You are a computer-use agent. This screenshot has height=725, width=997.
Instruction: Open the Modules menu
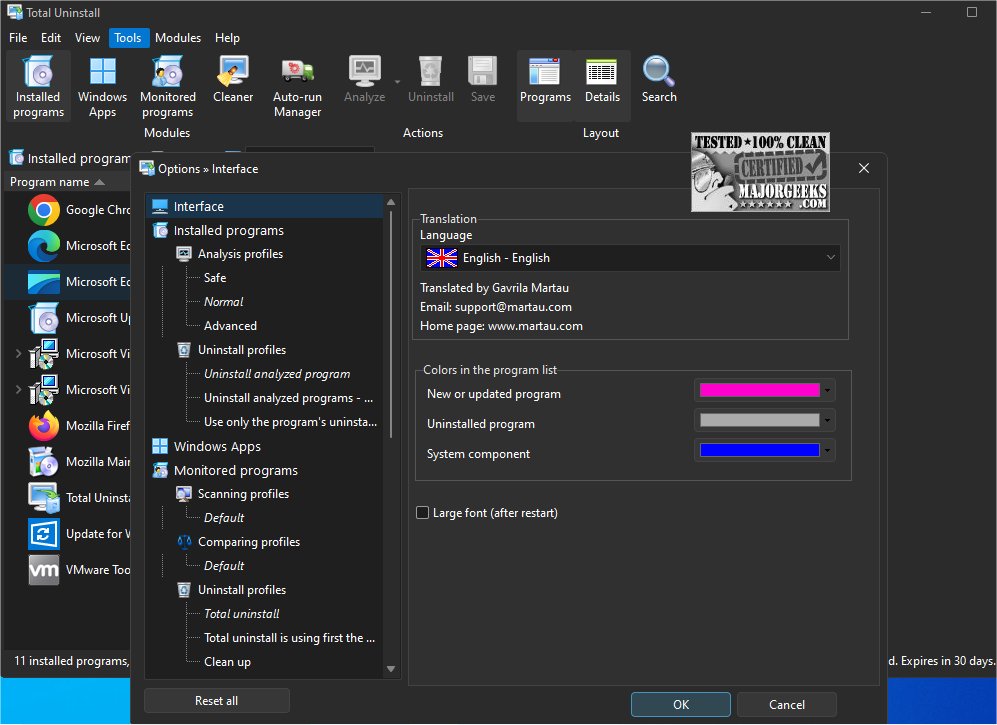[x=178, y=38]
